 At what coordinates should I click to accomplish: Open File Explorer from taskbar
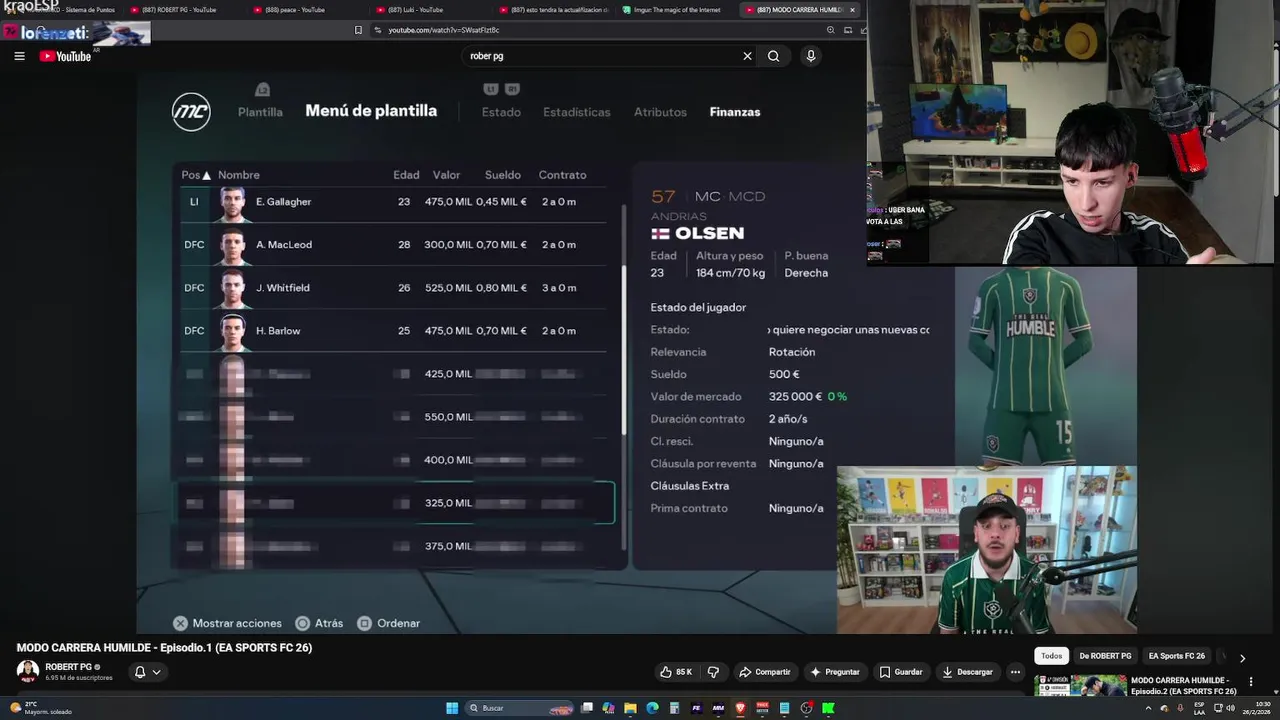coord(630,708)
